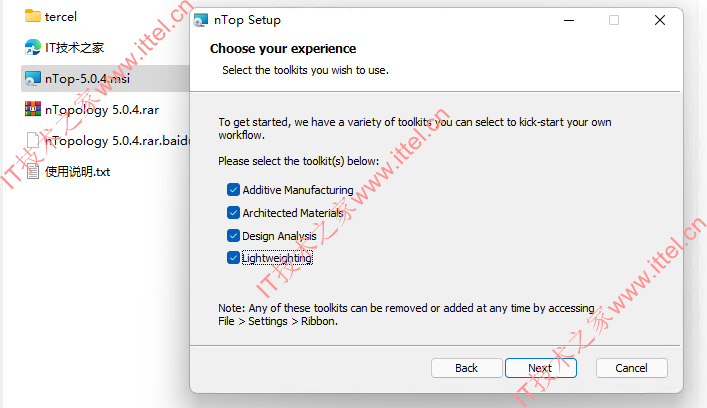This screenshot has width=707, height=408.
Task: Toggle the Lightweighting checkbox
Action: (233, 258)
